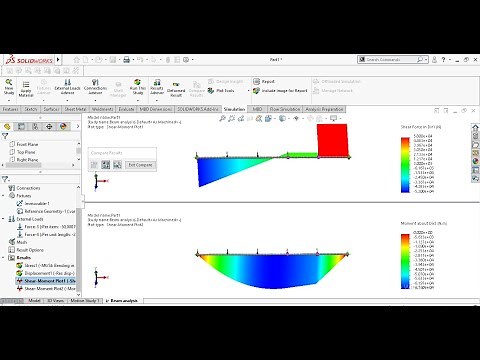Open the External Loads Advisor dropdown arrow
Screen dimensions: 480x360
[67, 100]
